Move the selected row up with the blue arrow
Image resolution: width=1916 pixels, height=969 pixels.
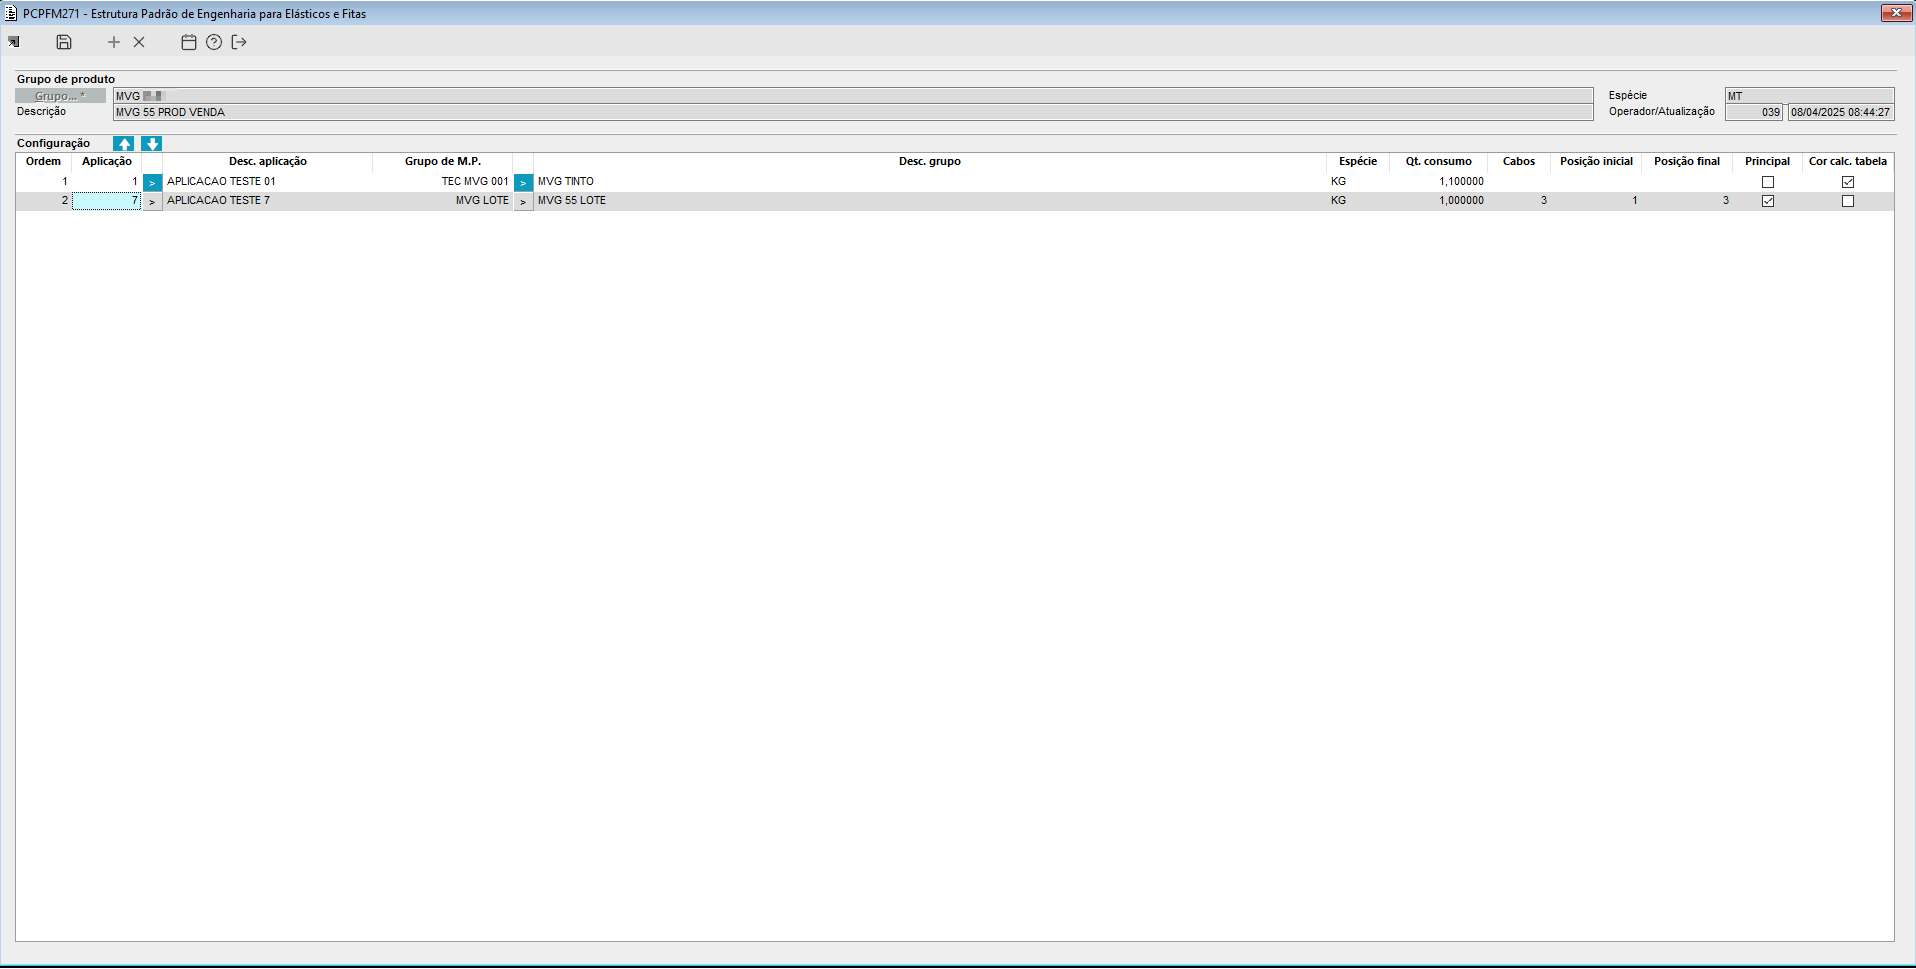click(x=124, y=144)
